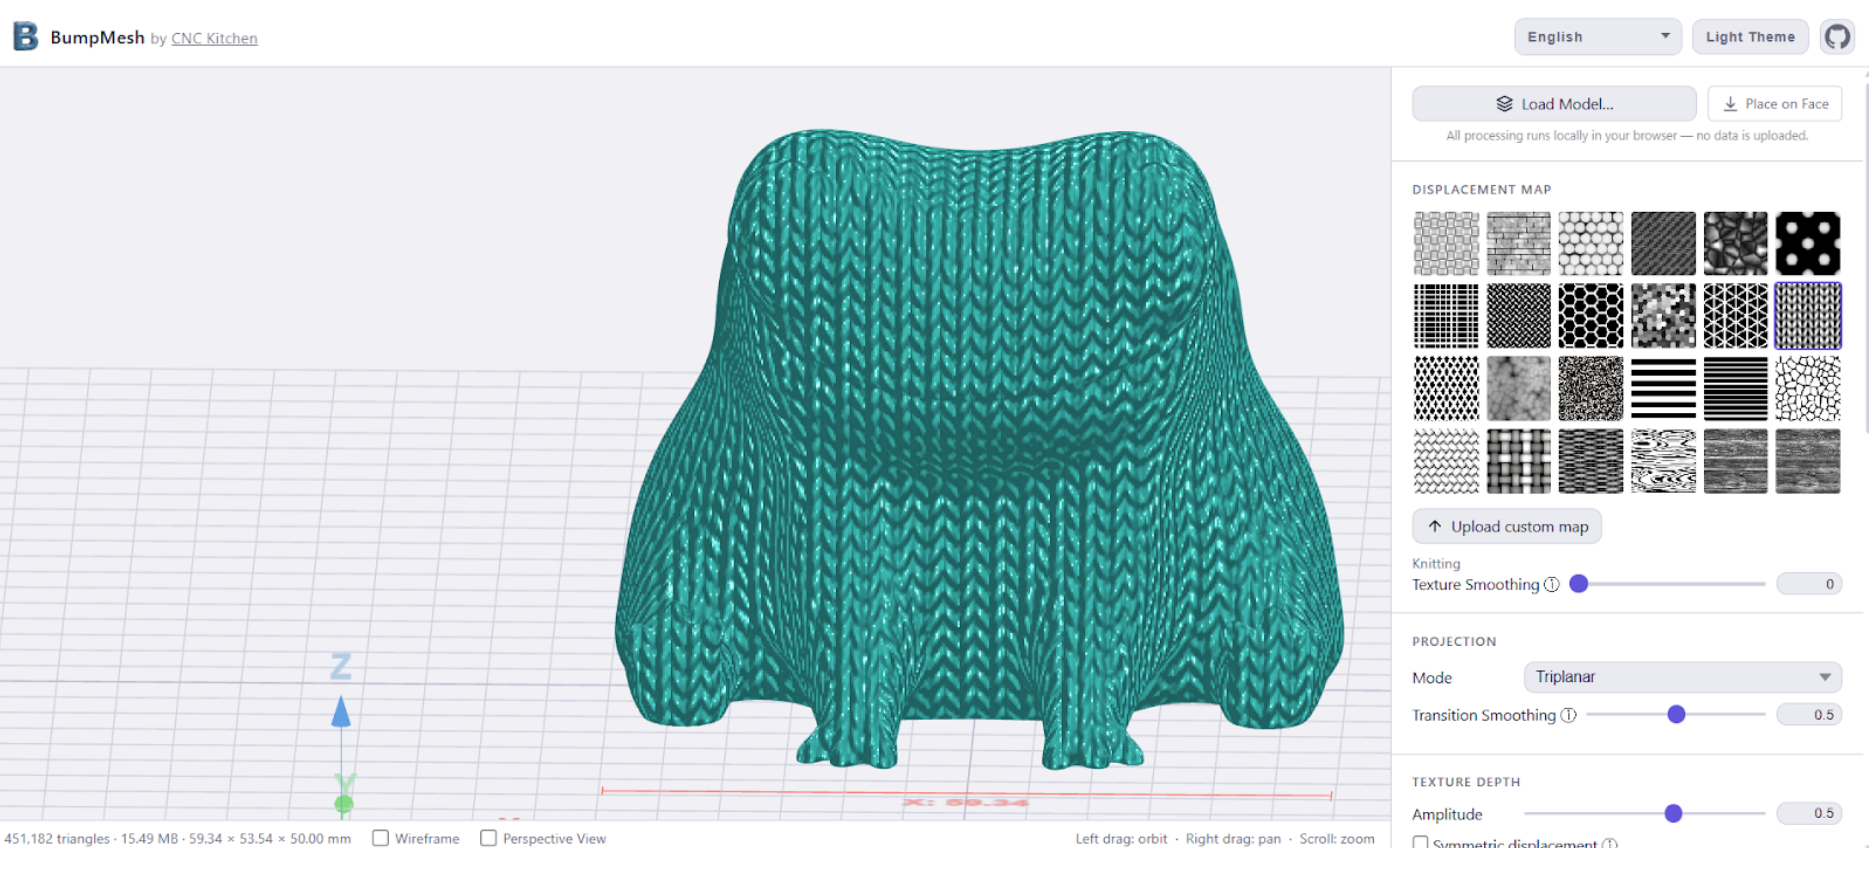Click the Place on Face button
The width and height of the screenshot is (1870, 870).
[1775, 104]
